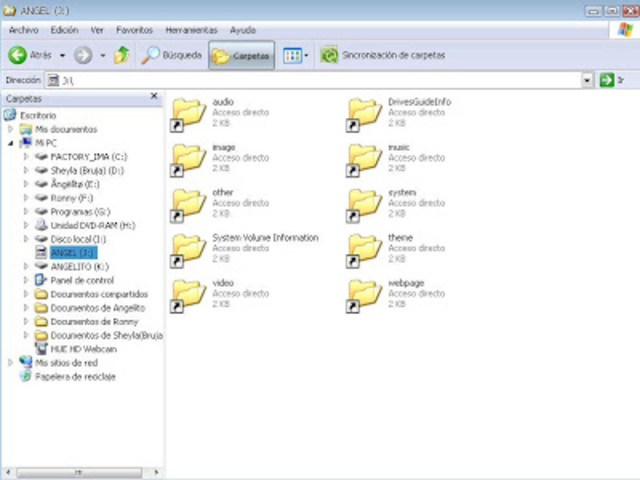Expand Ronny (F:) drive node

click(x=26, y=198)
